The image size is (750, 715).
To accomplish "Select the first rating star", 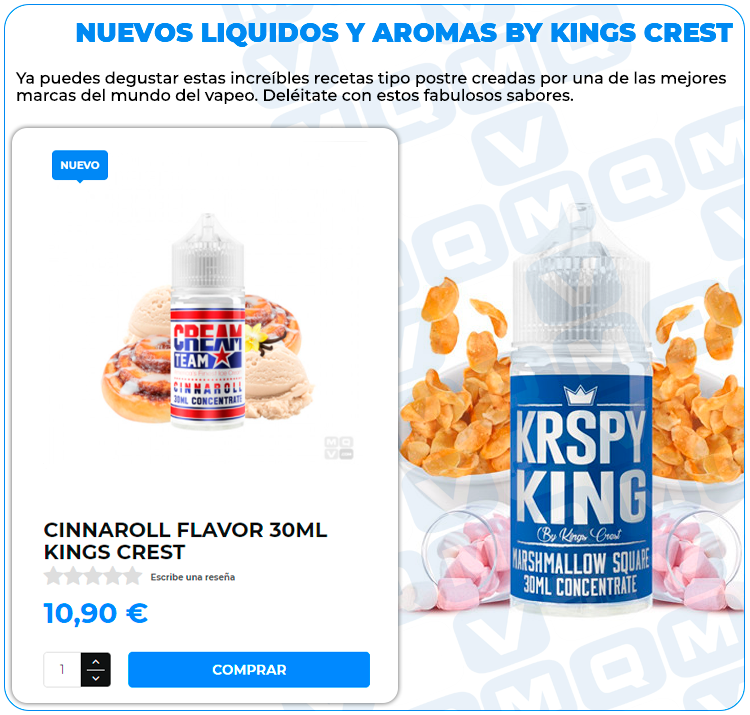I will tap(53, 576).
